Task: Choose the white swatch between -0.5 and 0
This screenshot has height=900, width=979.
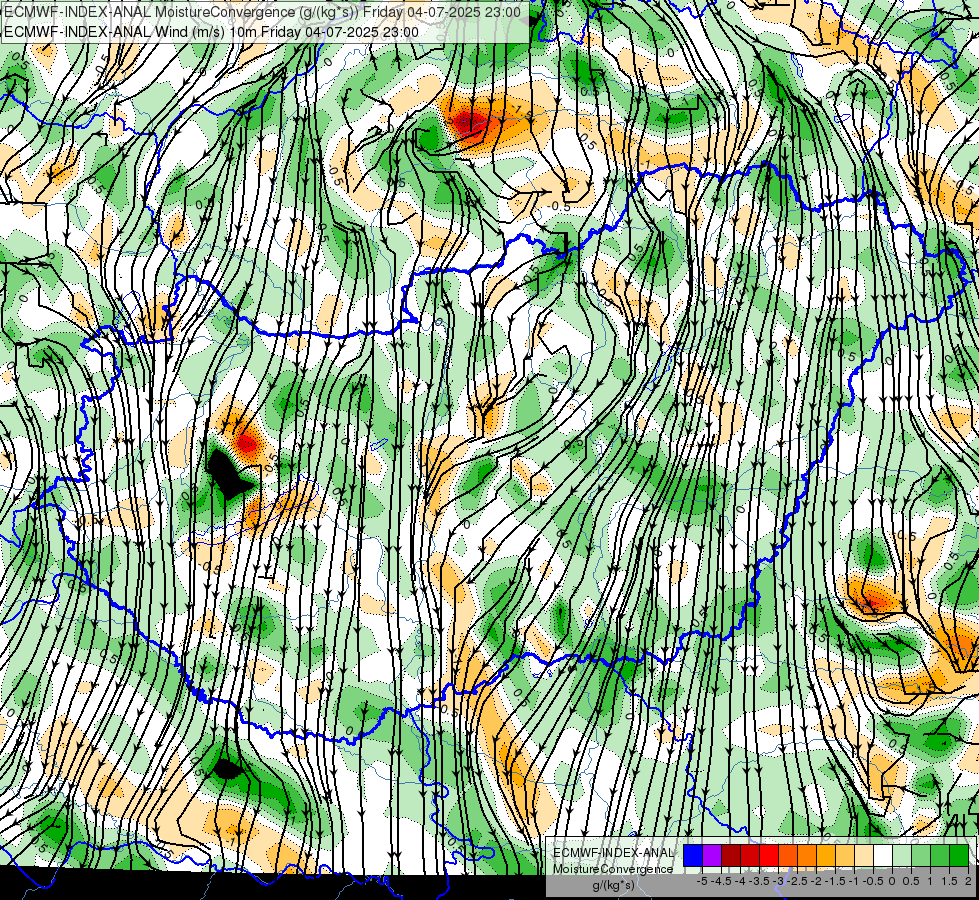Action: pyautogui.click(x=883, y=856)
